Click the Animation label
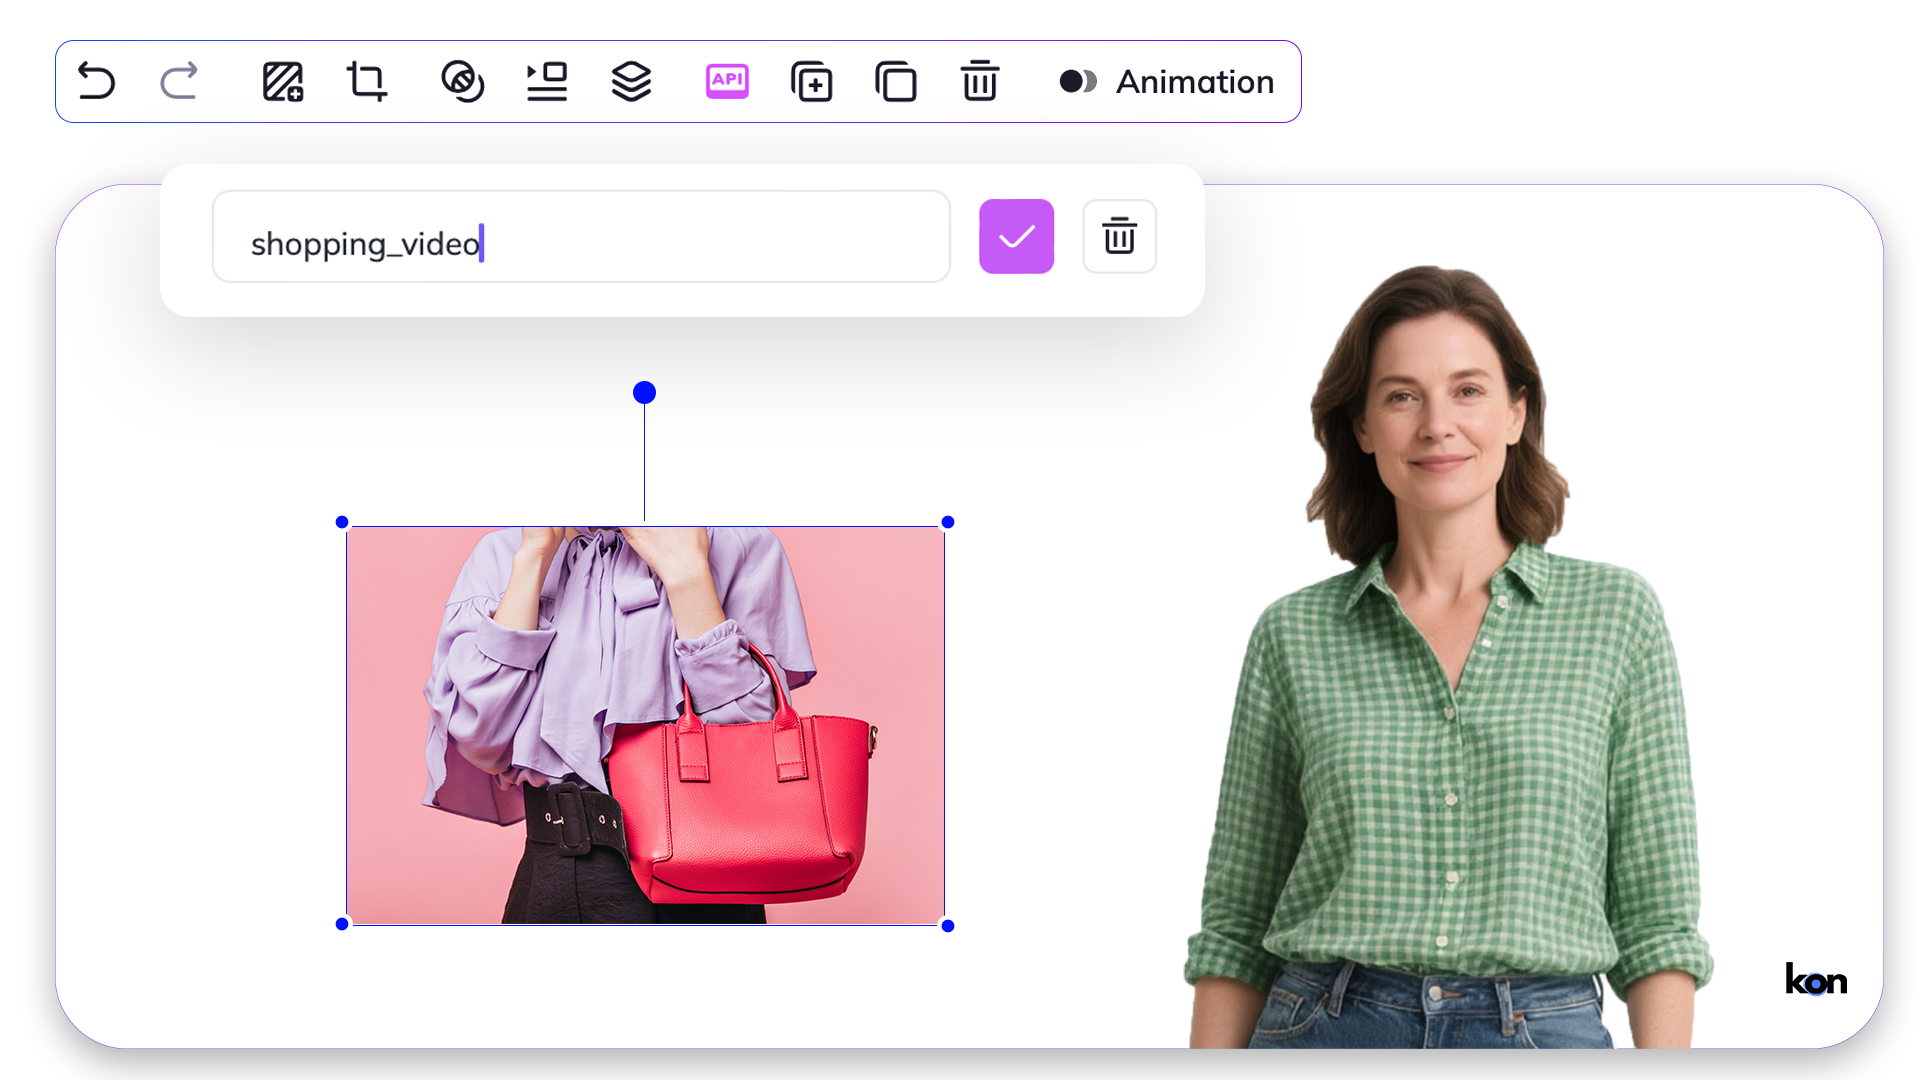 (1195, 82)
